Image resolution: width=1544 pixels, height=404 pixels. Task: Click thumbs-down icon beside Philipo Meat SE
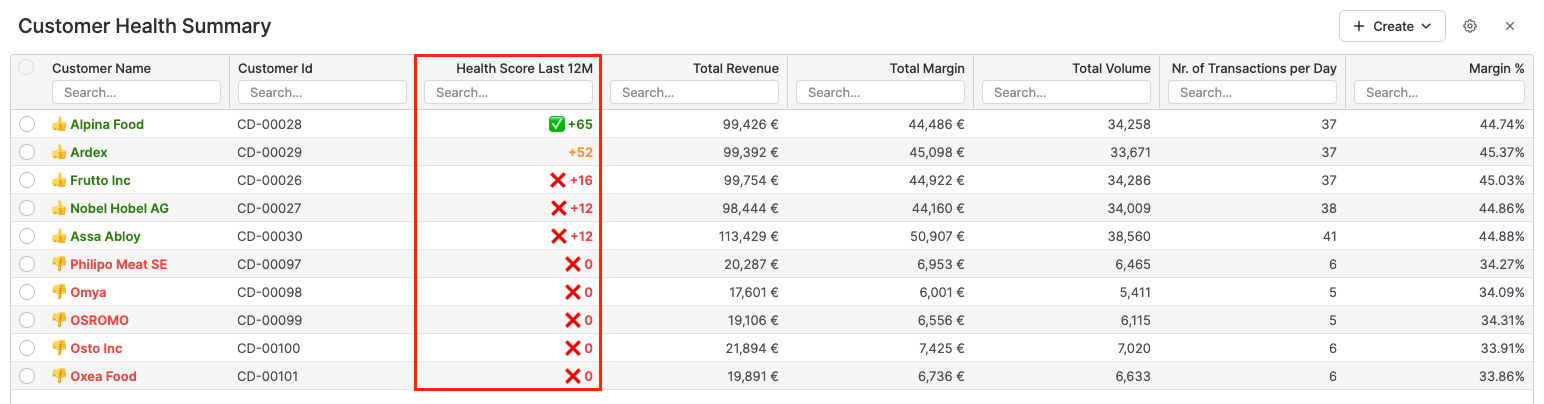59,265
